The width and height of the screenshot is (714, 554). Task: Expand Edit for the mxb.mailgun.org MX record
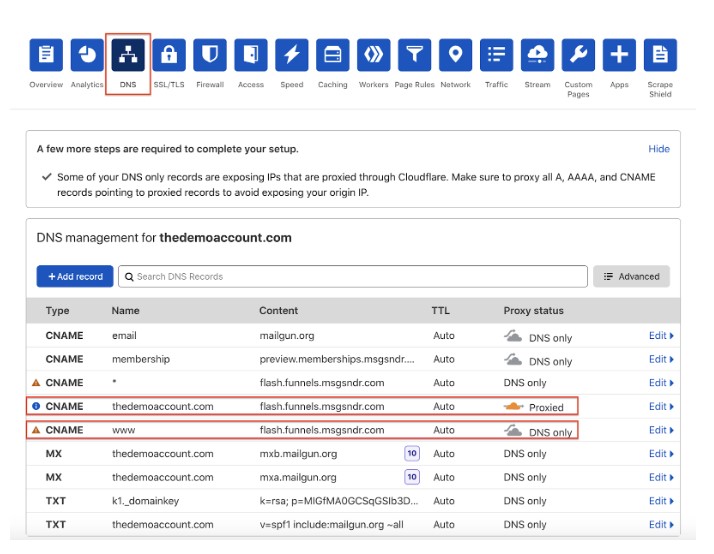pos(661,454)
